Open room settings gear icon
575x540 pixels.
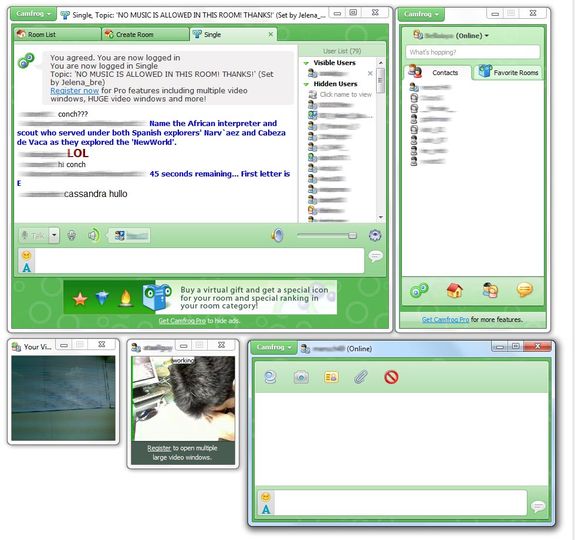click(x=375, y=235)
